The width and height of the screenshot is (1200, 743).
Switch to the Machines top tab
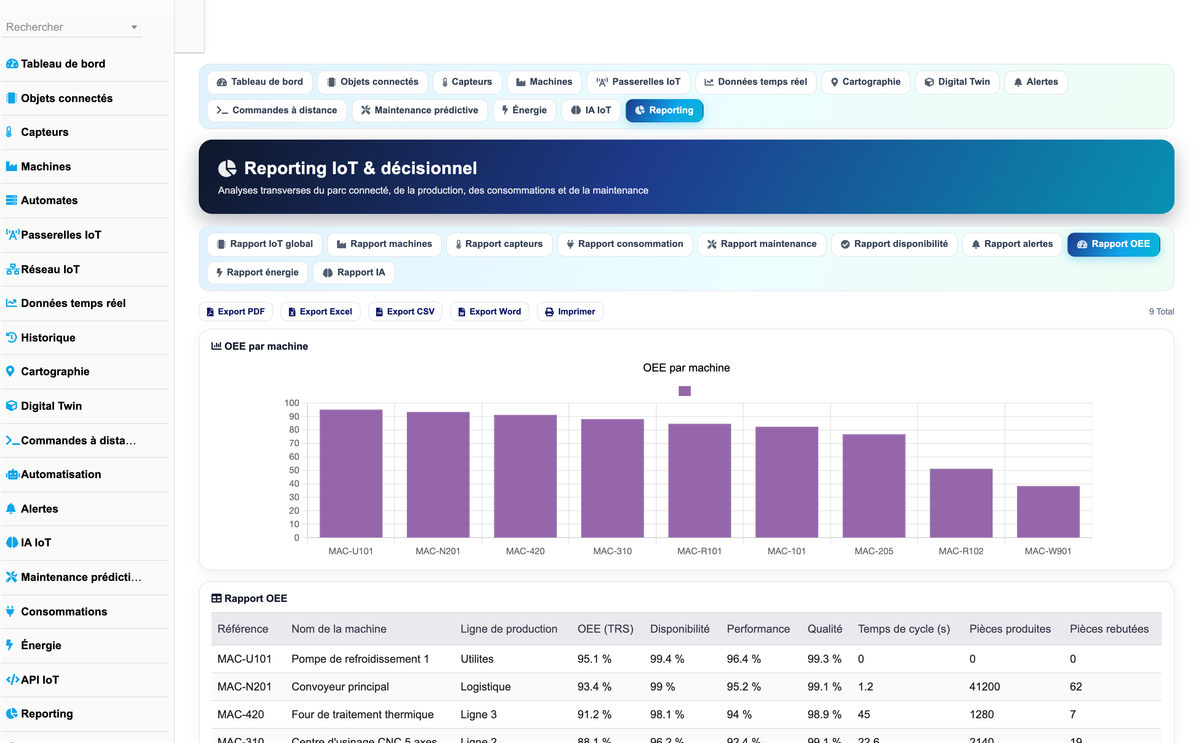pyautogui.click(x=544, y=82)
